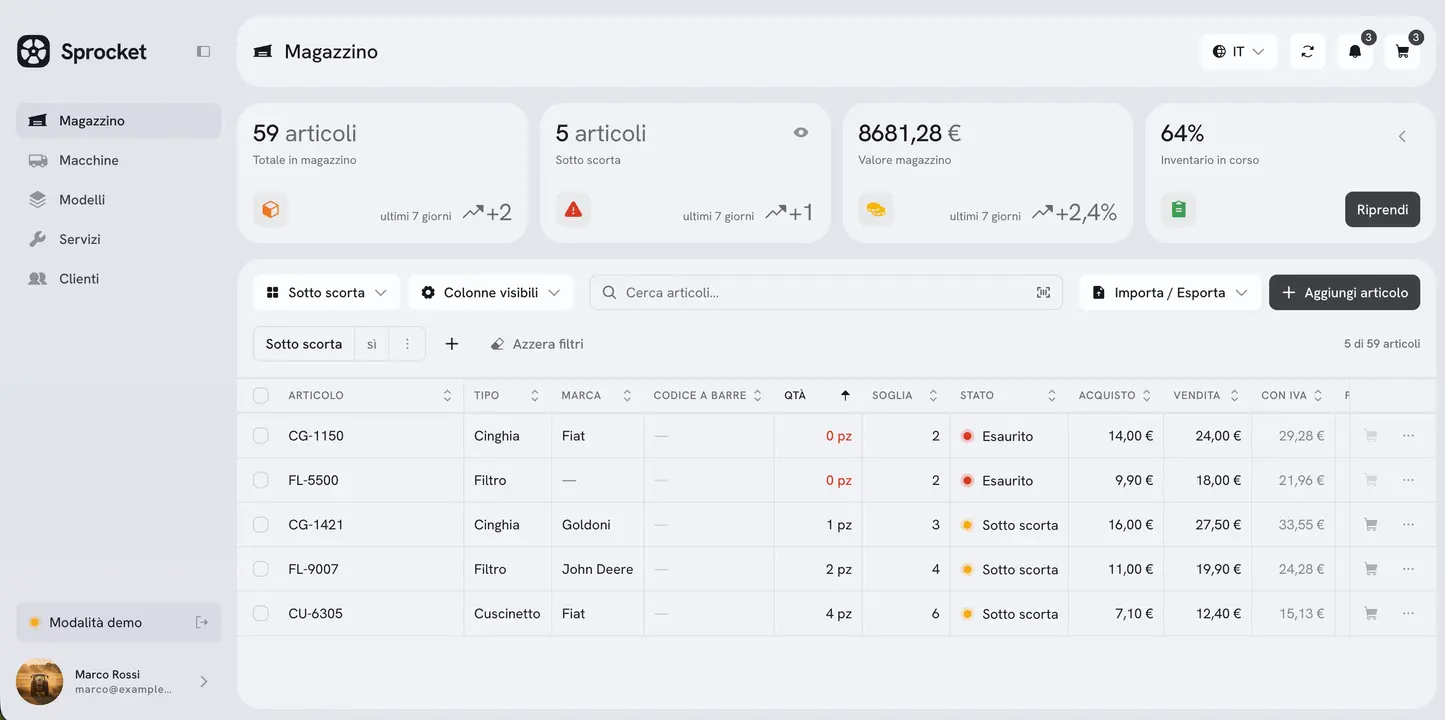This screenshot has width=1445, height=720.
Task: Open the IT language dropdown
Action: tap(1238, 51)
